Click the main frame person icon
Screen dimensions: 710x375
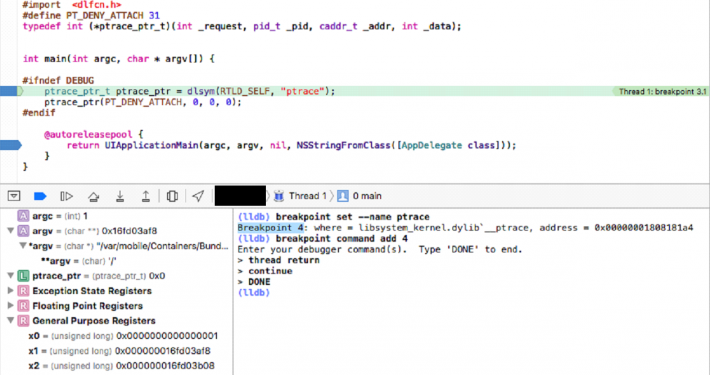[x=343, y=196]
